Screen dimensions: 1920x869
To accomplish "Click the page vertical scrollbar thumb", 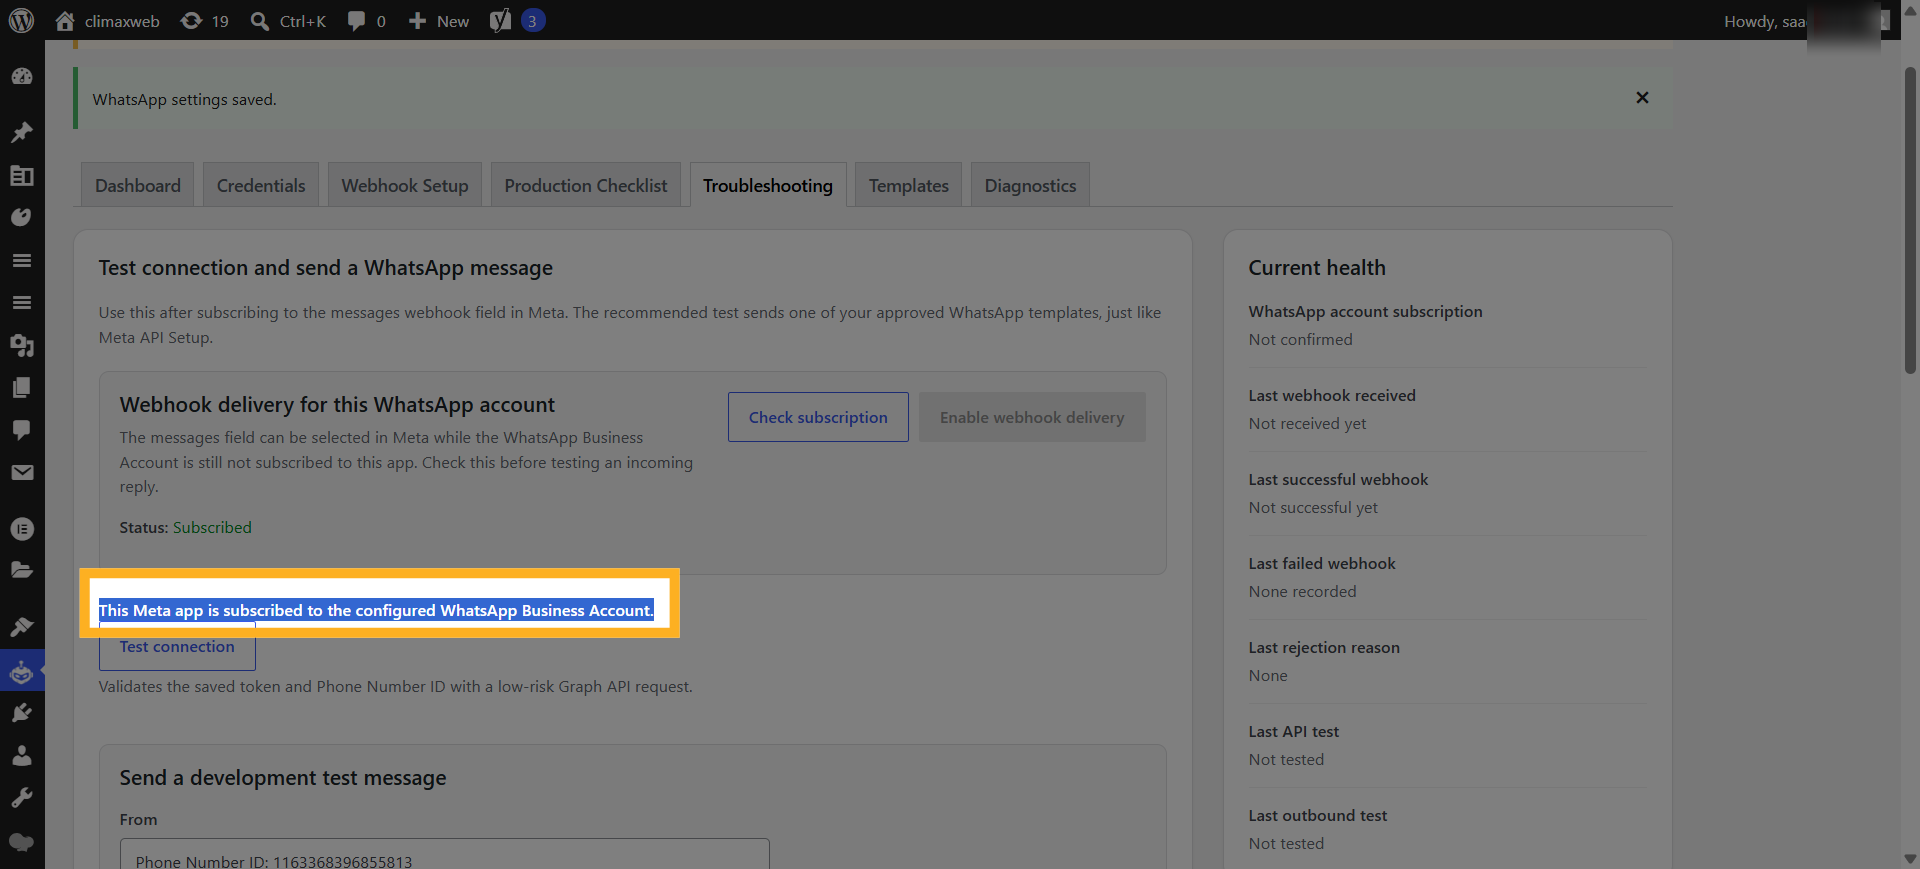I will (x=1911, y=220).
